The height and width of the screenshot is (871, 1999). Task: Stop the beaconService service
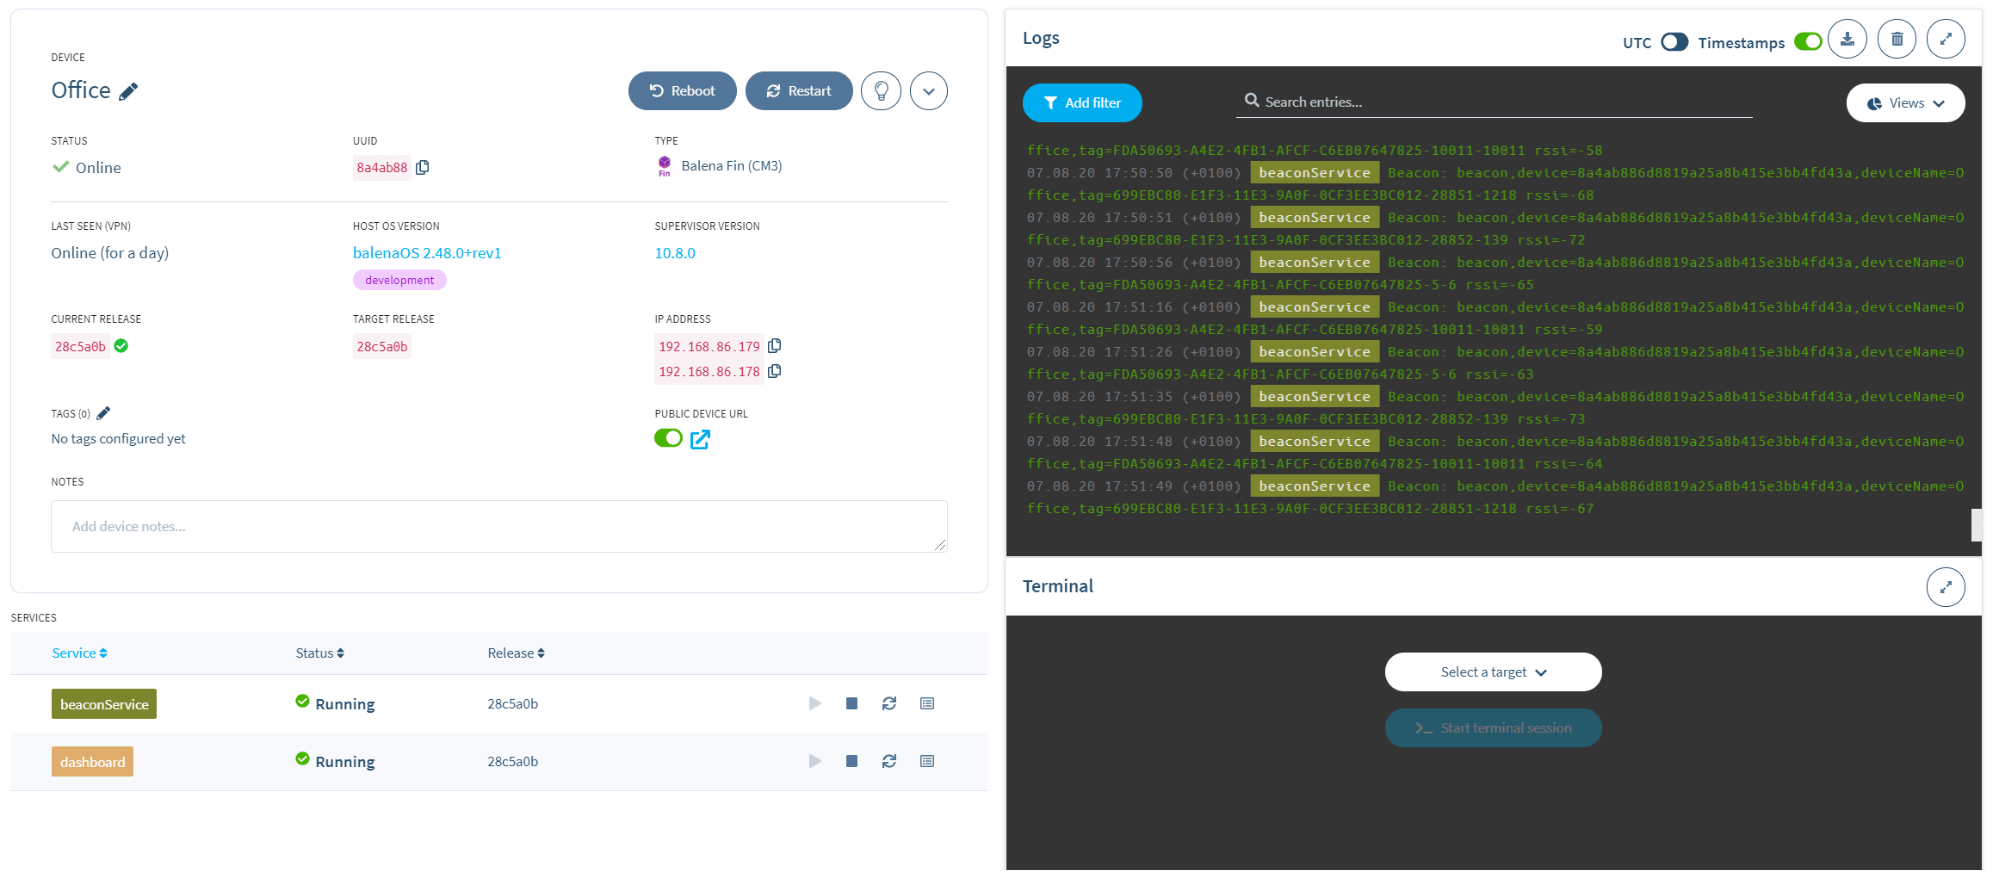pyautogui.click(x=851, y=704)
